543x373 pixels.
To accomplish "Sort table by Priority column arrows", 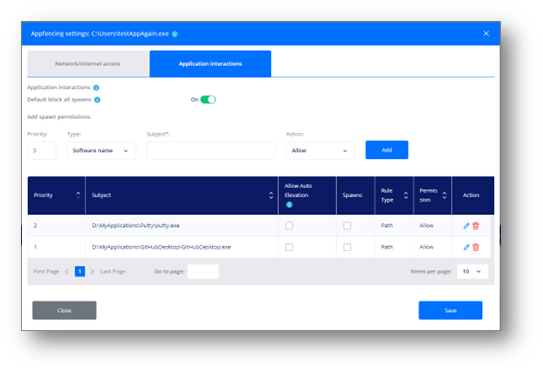I will point(78,195).
